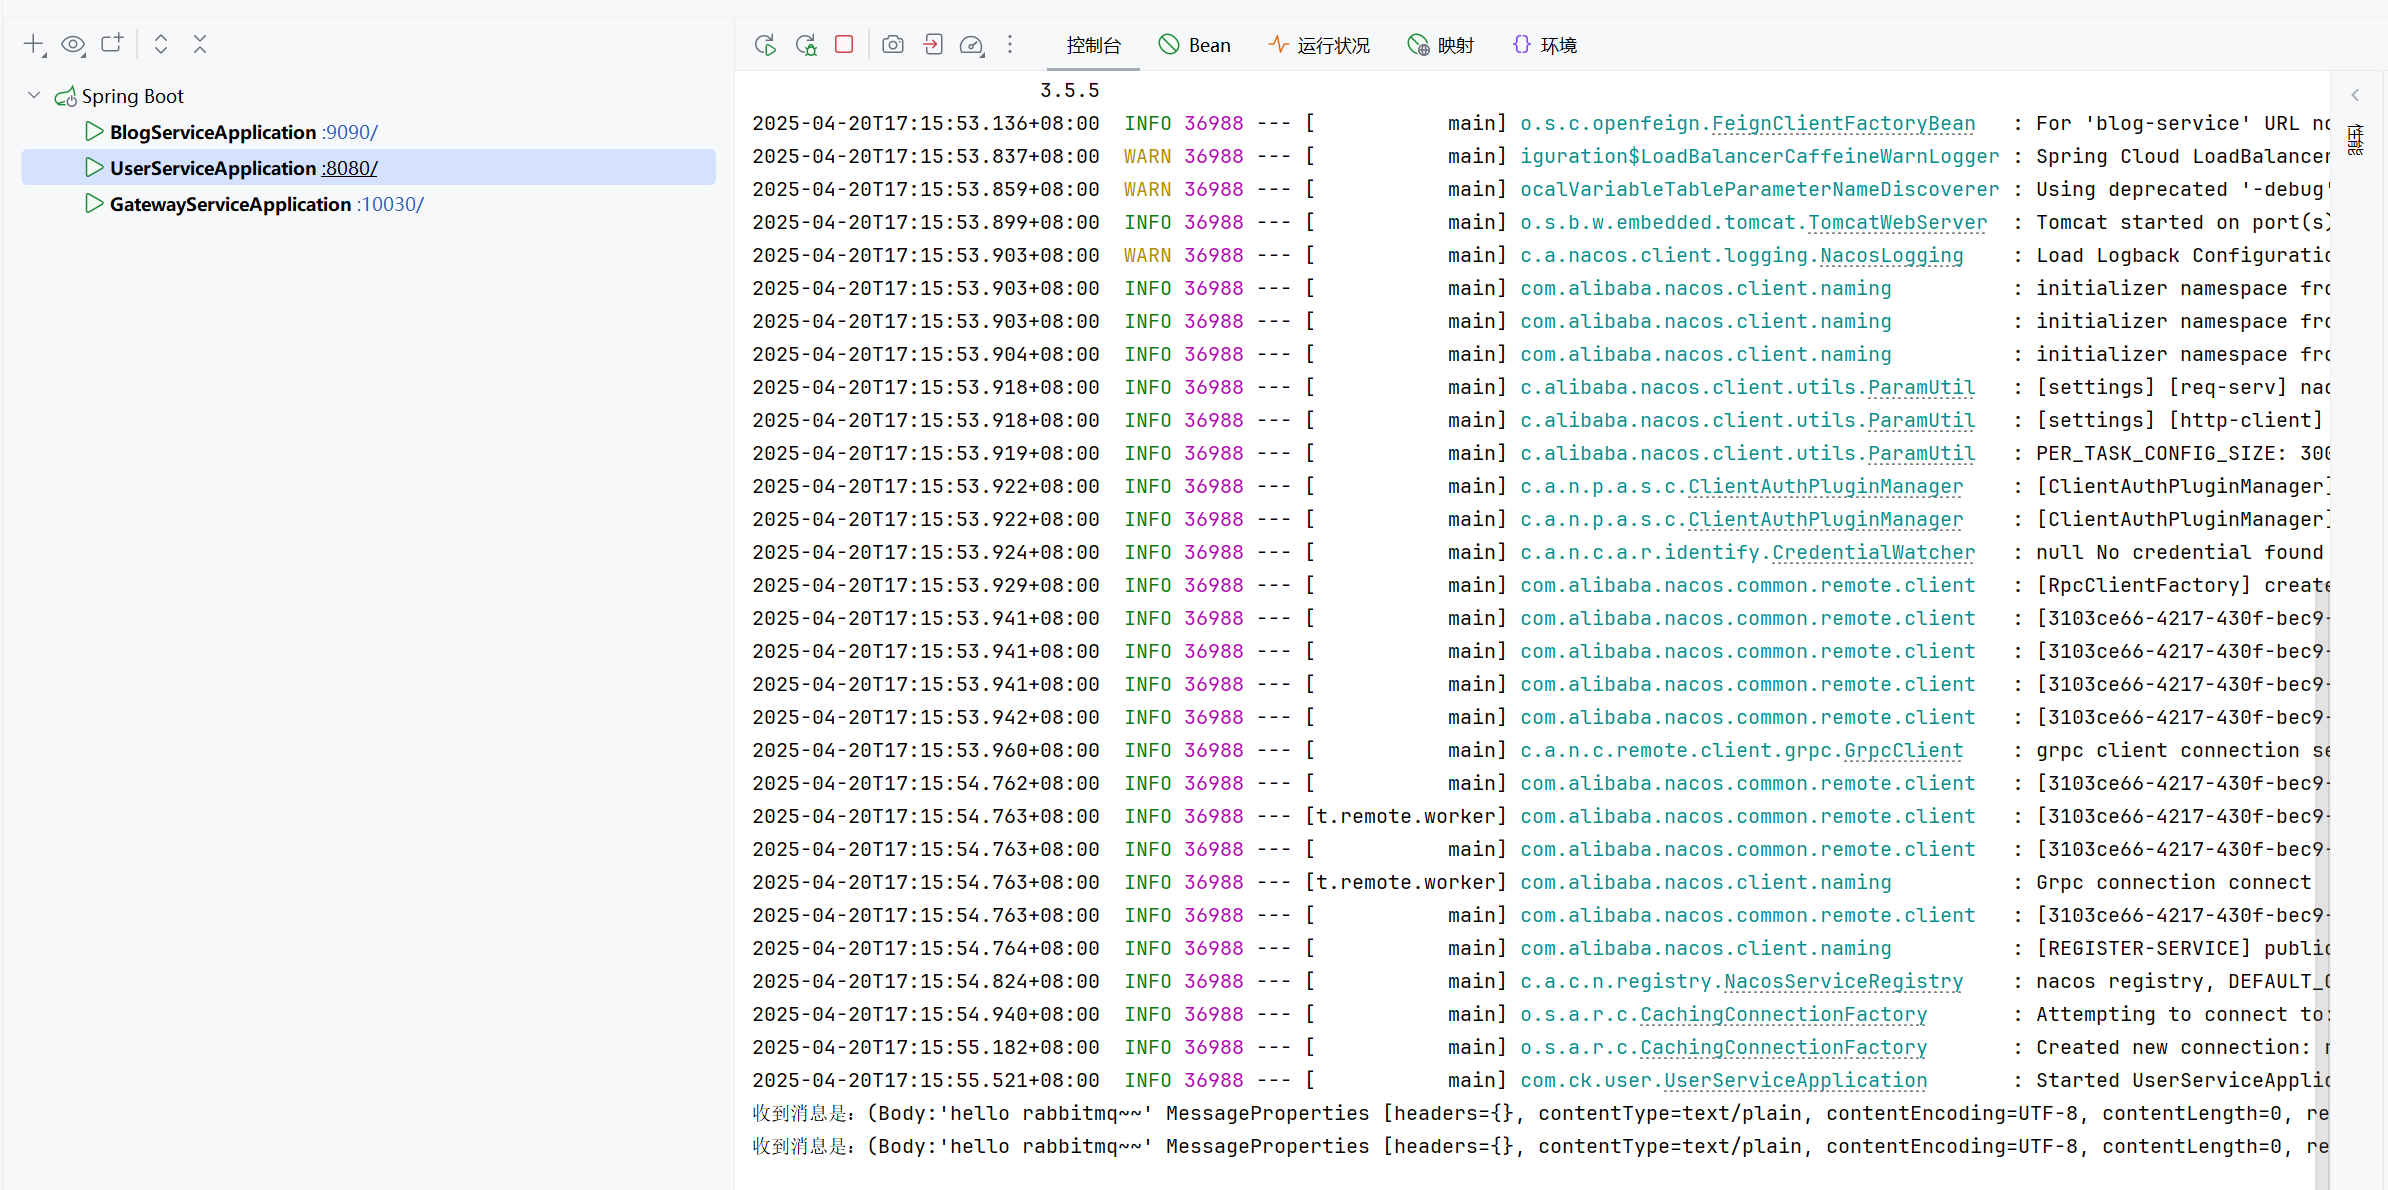Toggle the eye view options icon
Viewport: 2388px width, 1190px height.
[73, 44]
